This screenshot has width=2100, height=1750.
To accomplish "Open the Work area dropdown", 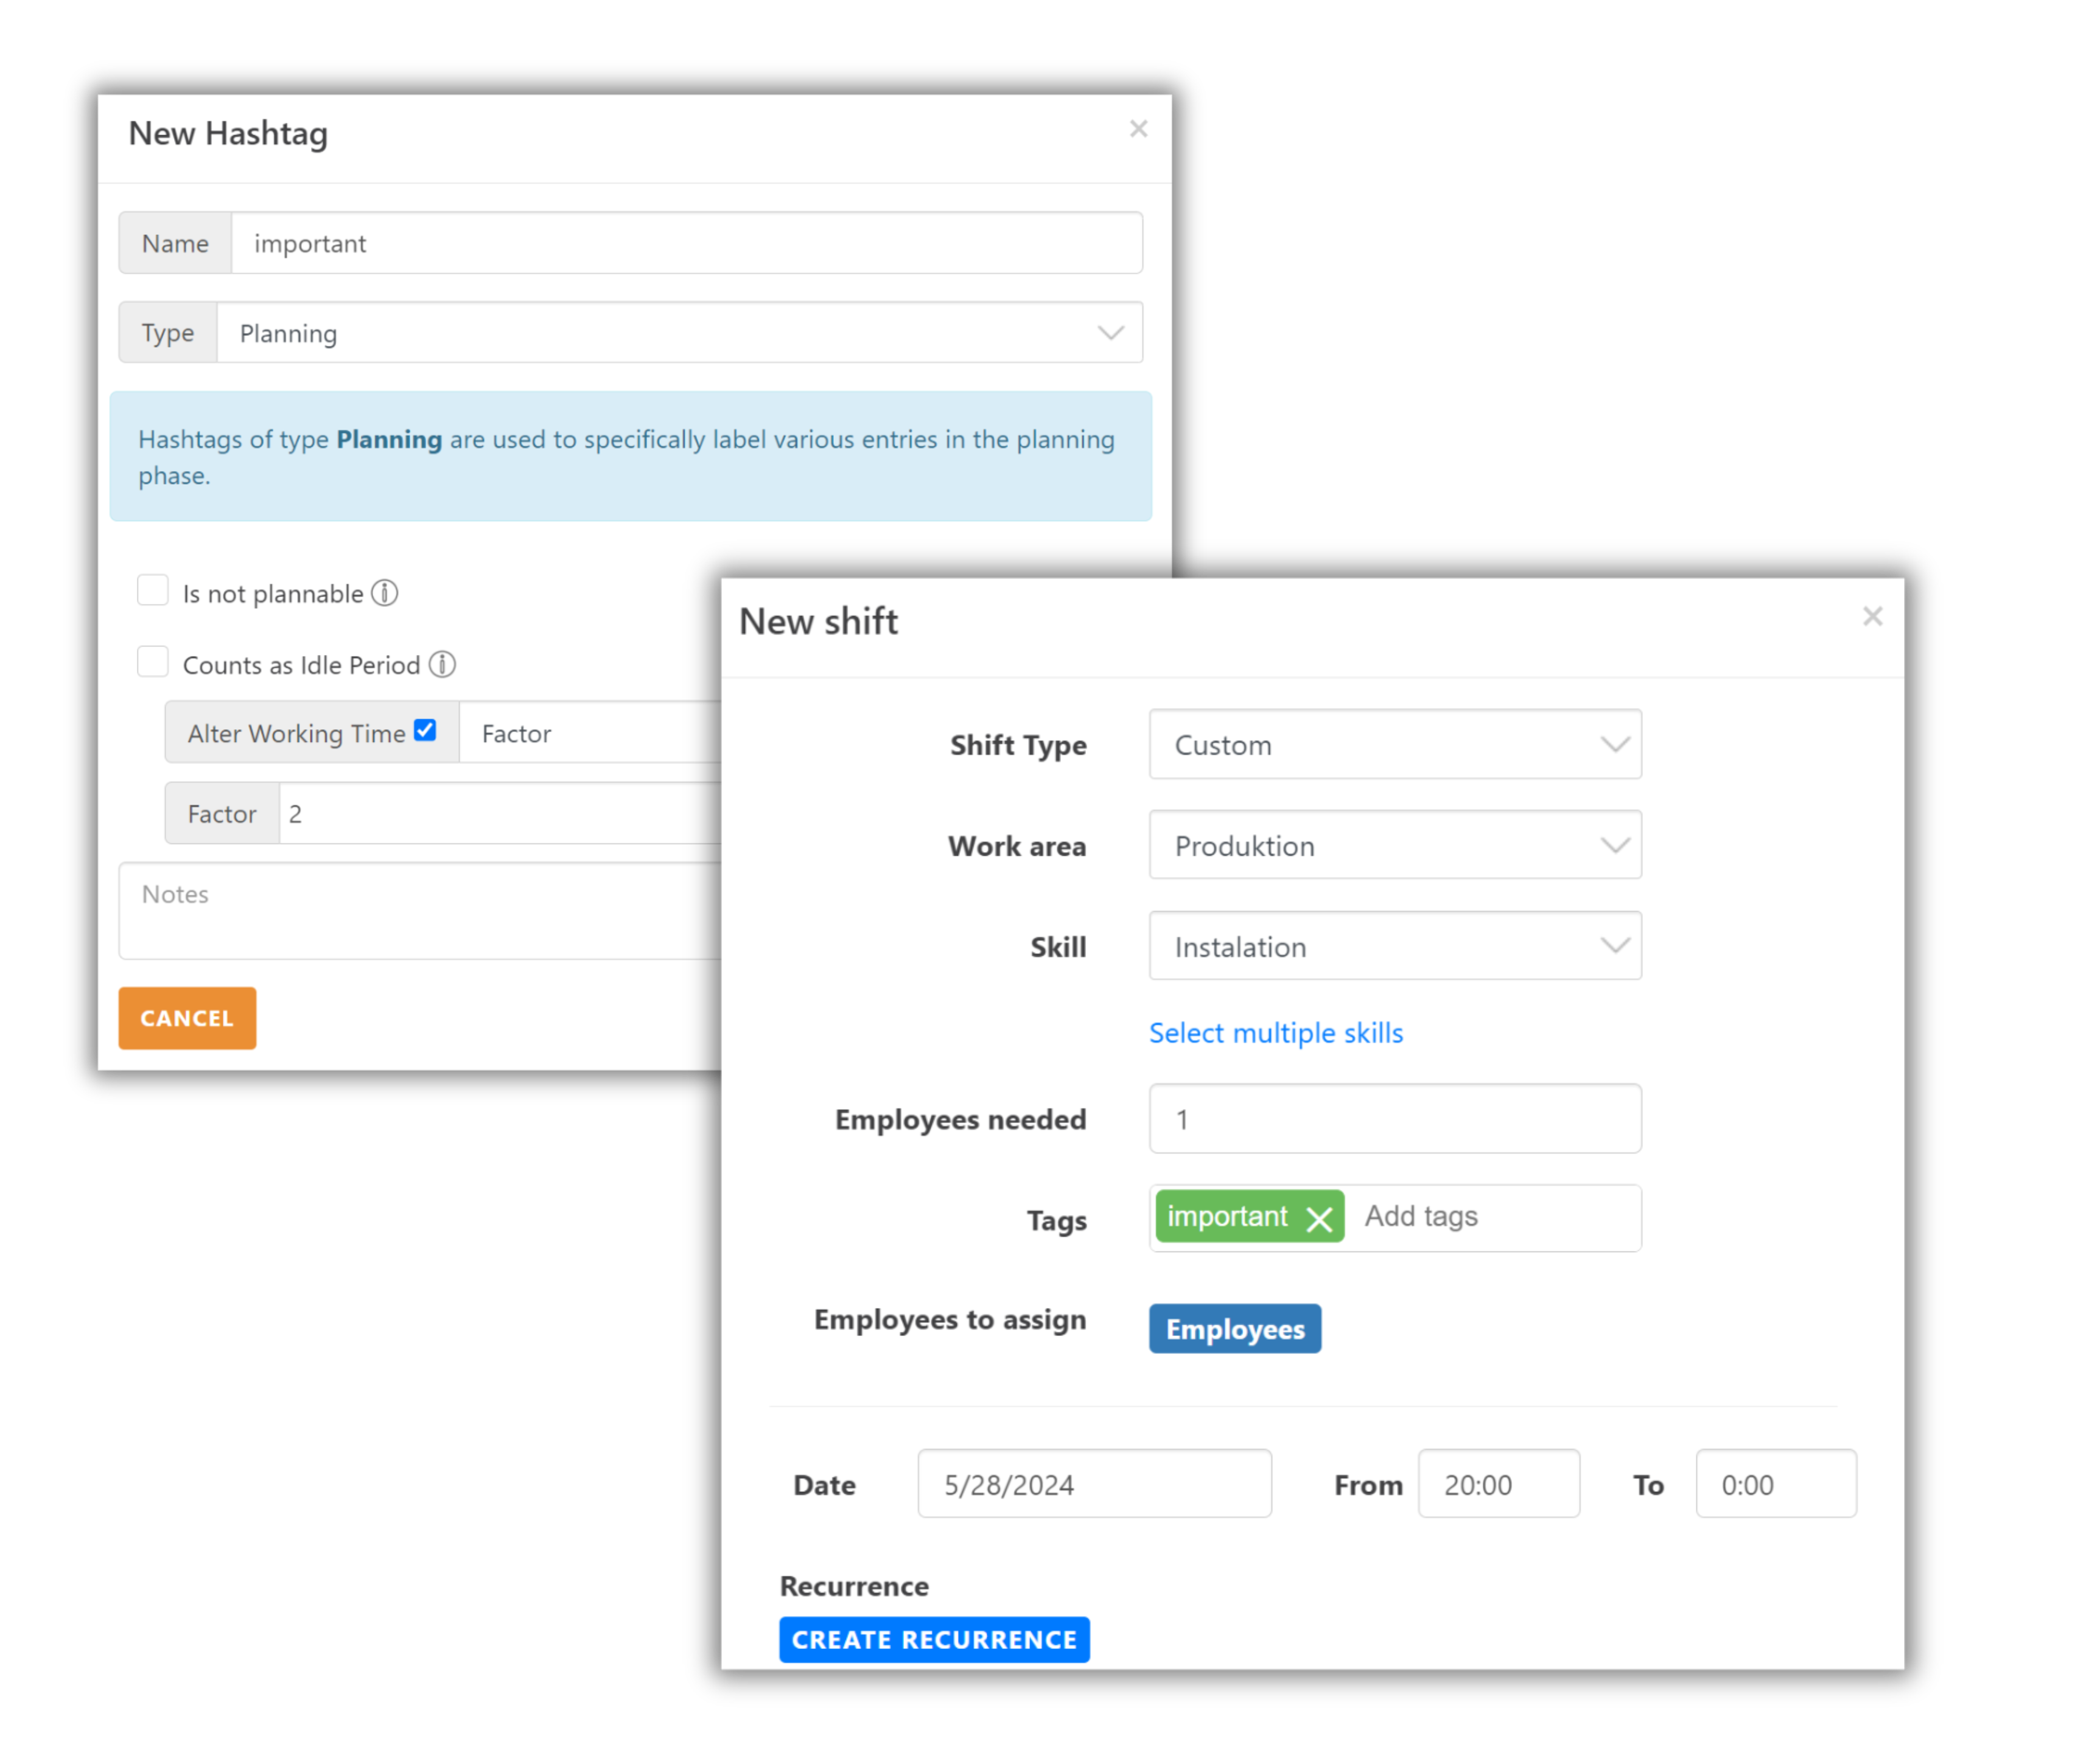I will click(1394, 846).
